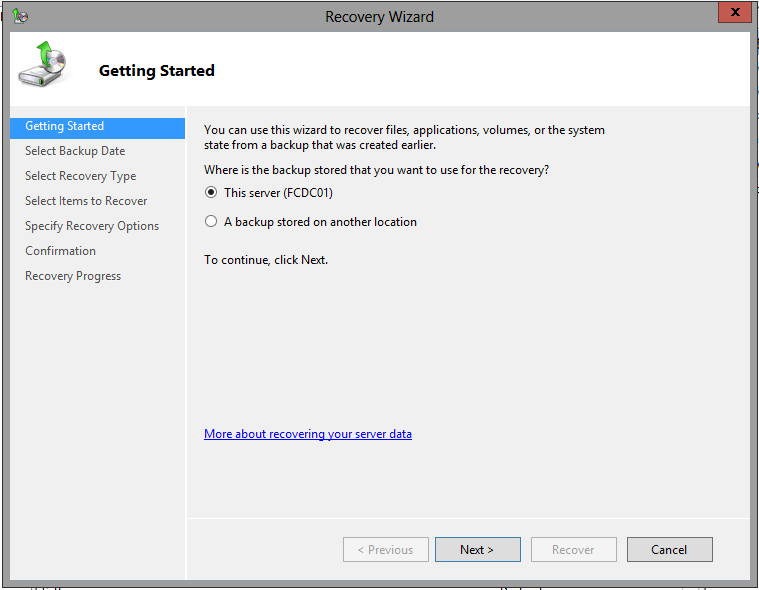Open Specify Recovery Options step

pos(92,226)
